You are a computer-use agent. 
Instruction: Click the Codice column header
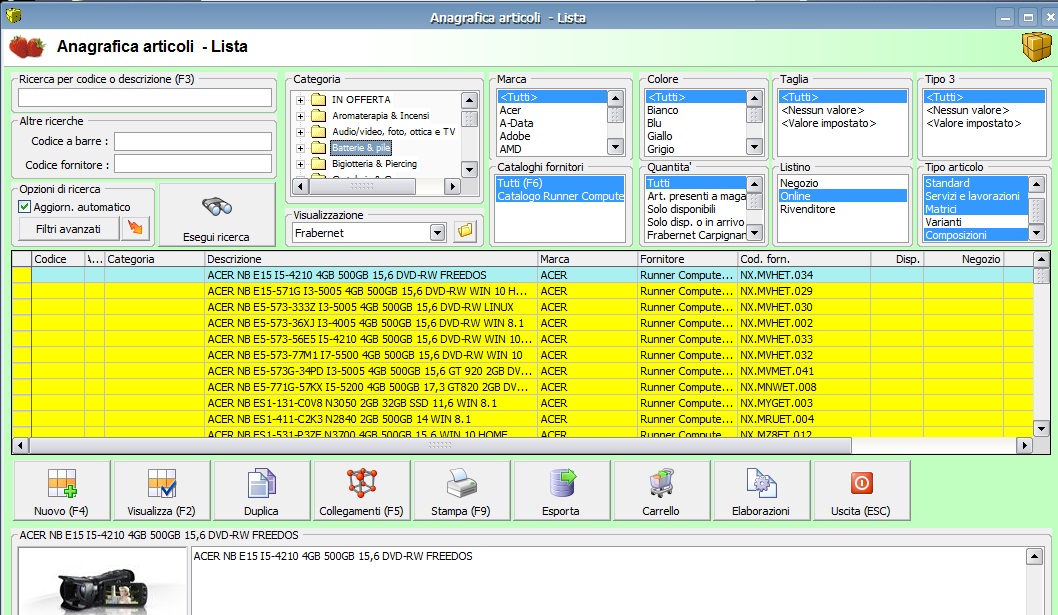(x=58, y=259)
